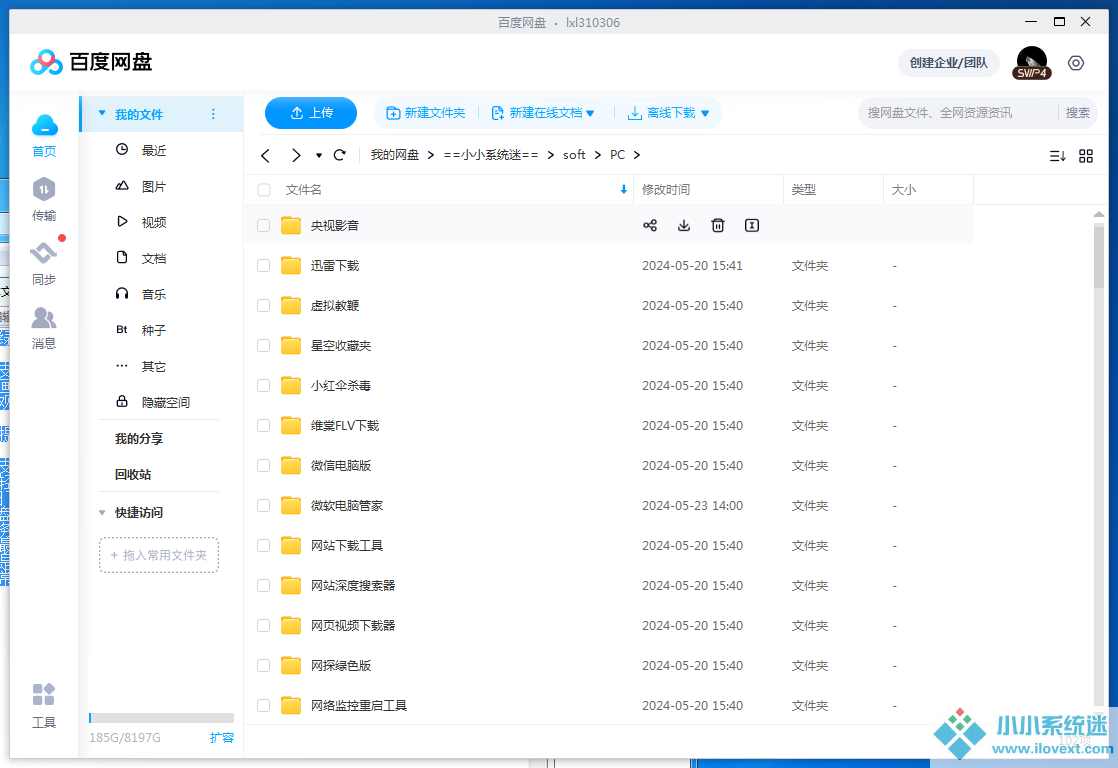Go back with the left arrow

(x=266, y=155)
